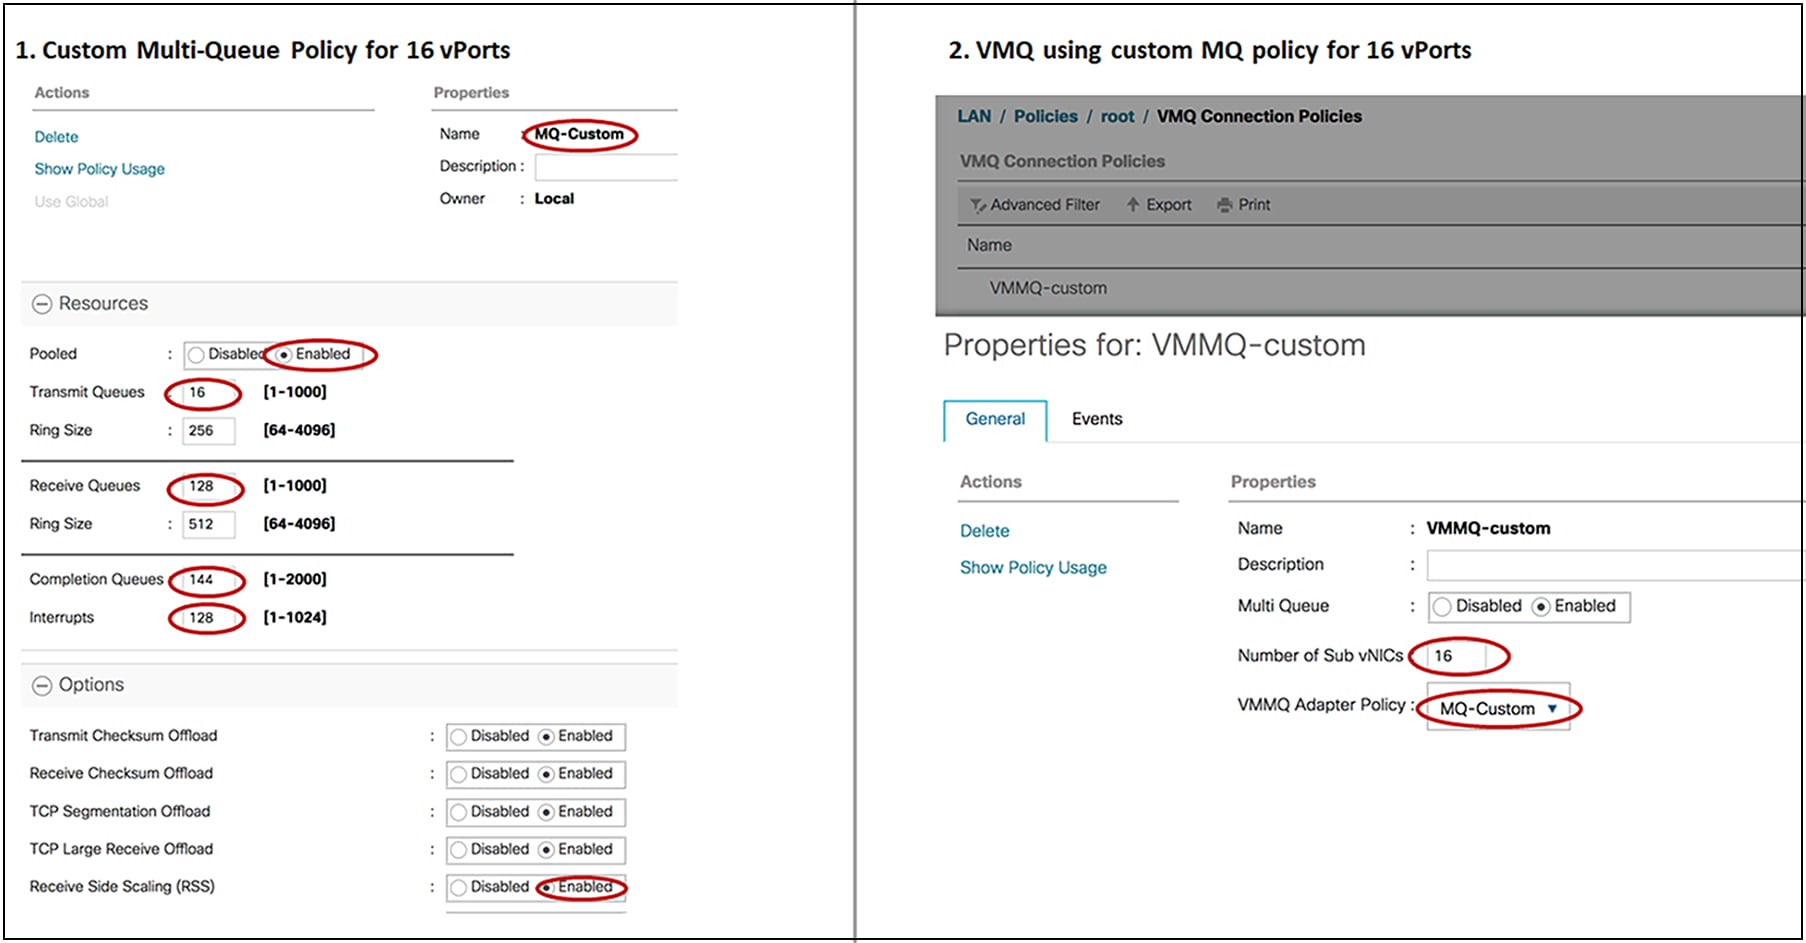Click the Receive Ring Size field showing 512

point(209,524)
